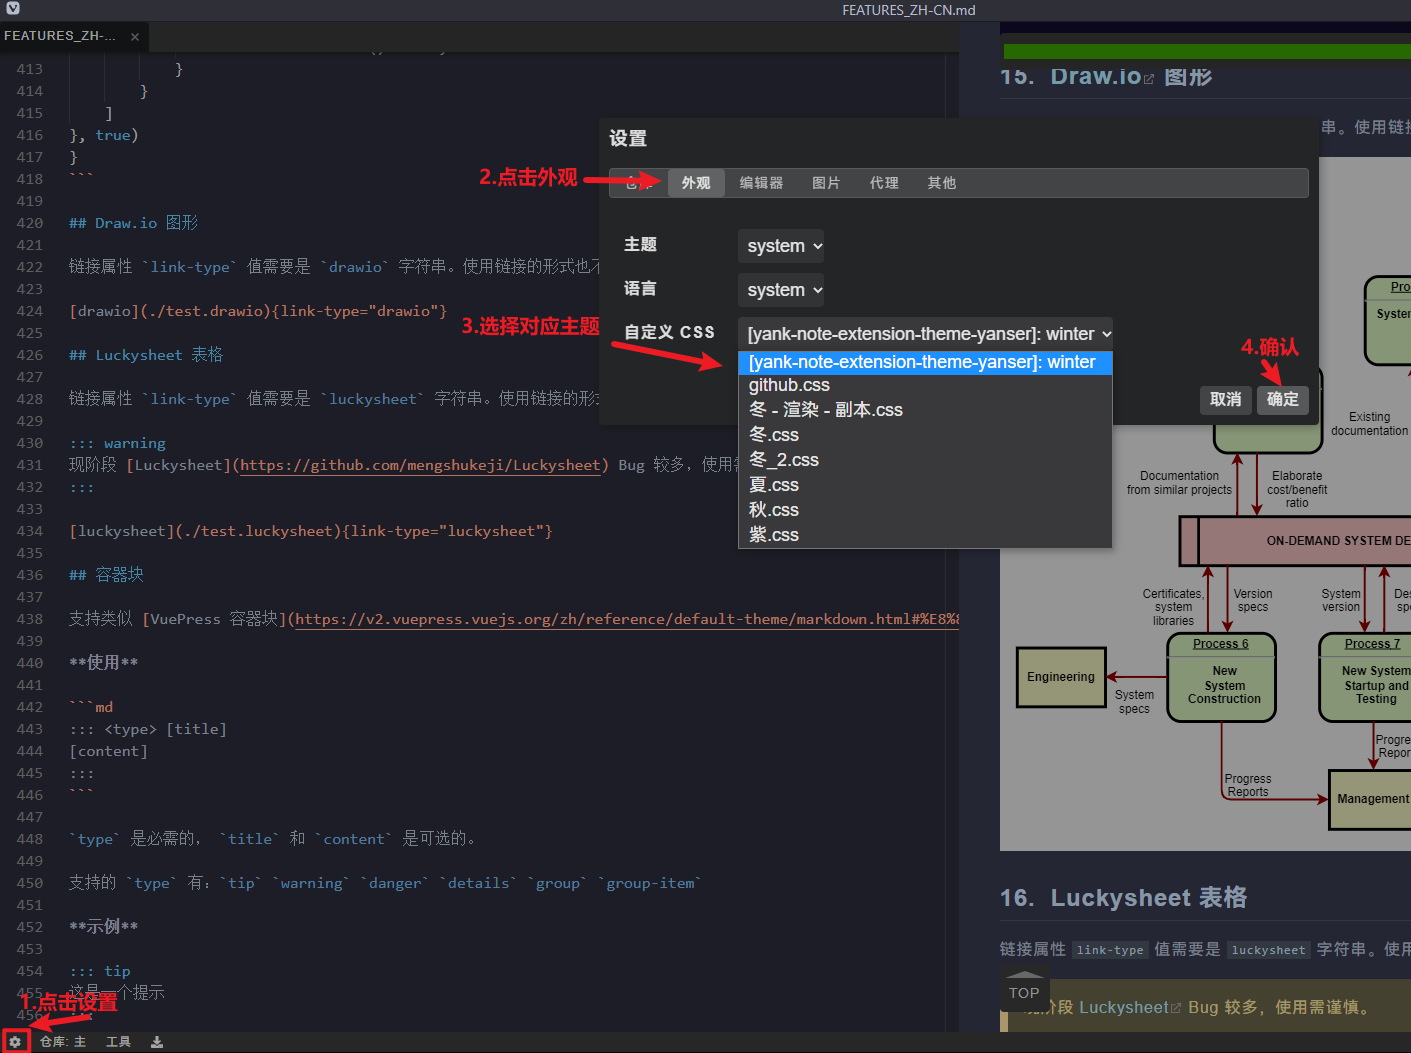Click the '## Draw.io 图形' heading line

(134, 223)
